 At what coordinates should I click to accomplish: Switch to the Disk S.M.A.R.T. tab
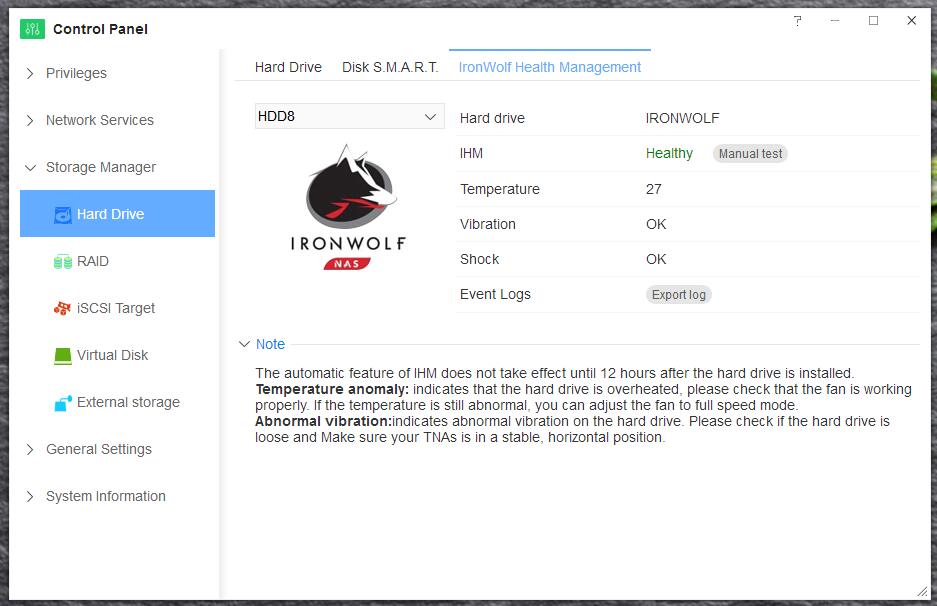[390, 67]
